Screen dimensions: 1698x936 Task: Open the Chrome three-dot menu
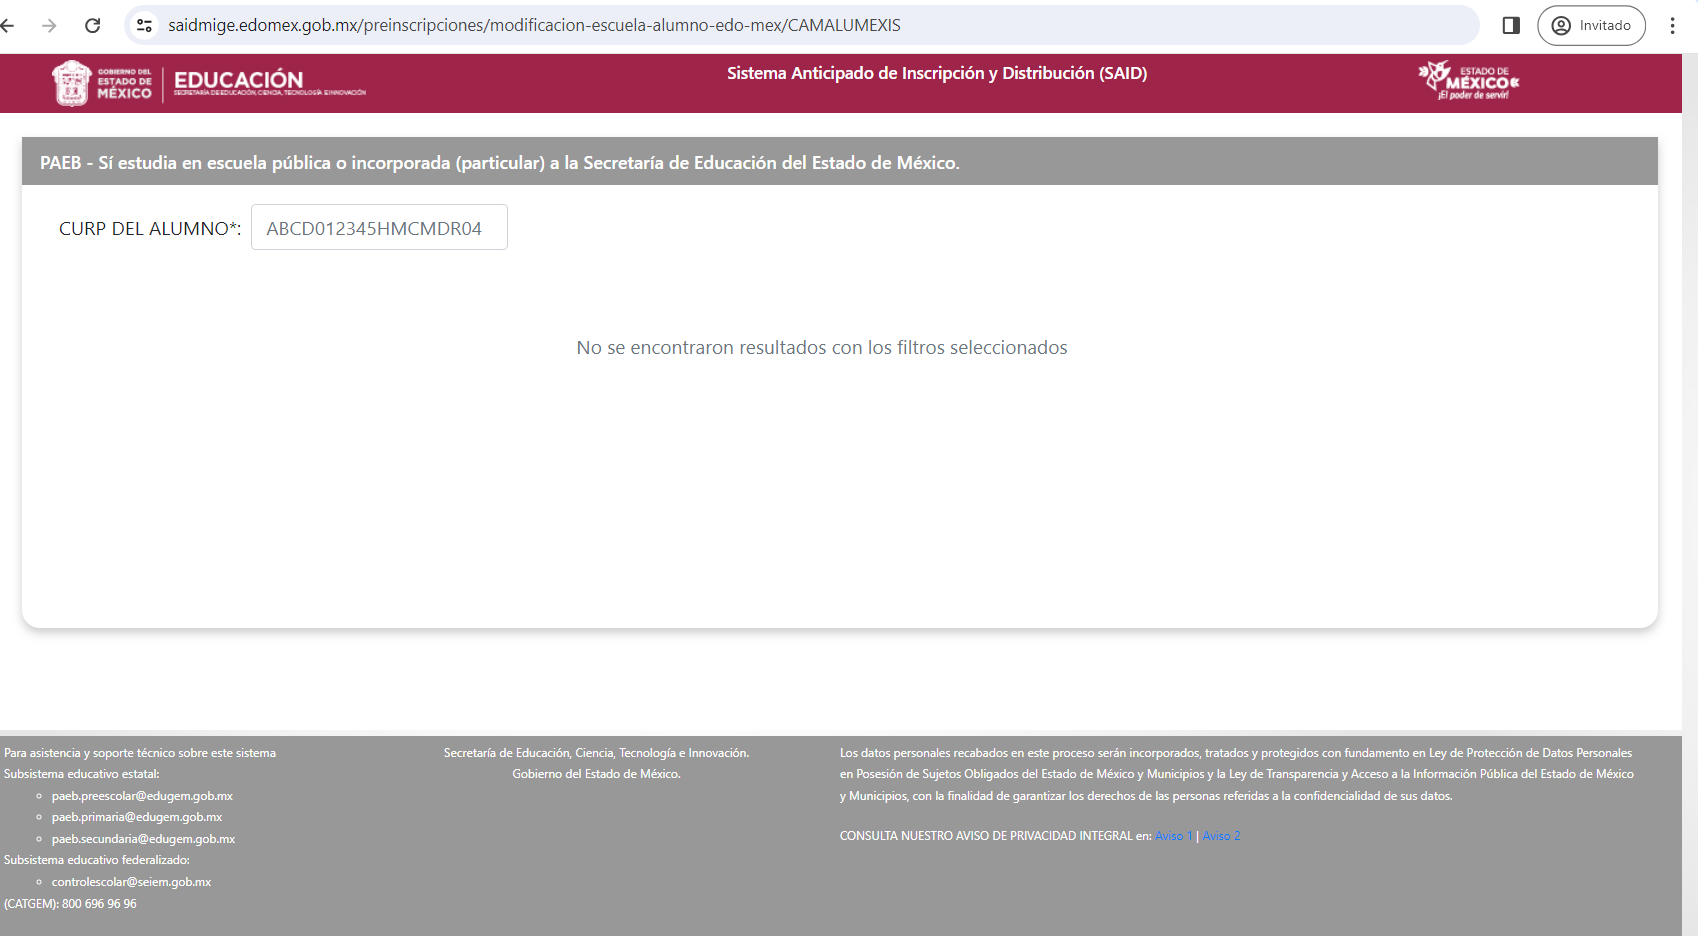click(1672, 25)
